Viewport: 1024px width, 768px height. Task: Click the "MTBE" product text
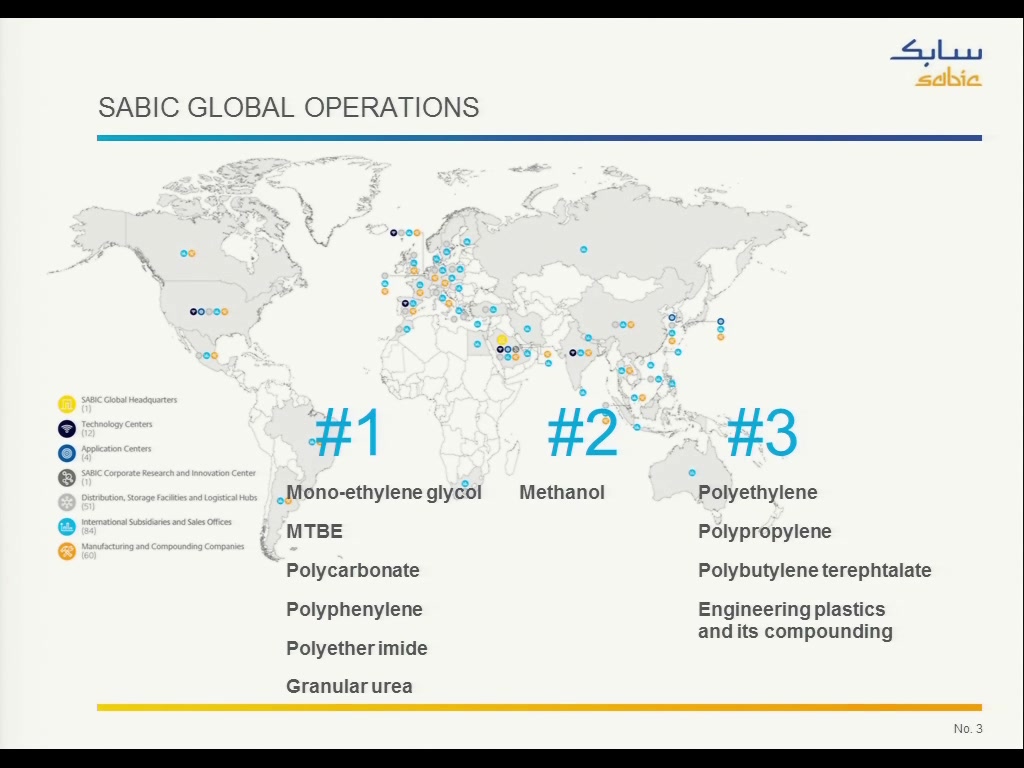click(x=314, y=532)
